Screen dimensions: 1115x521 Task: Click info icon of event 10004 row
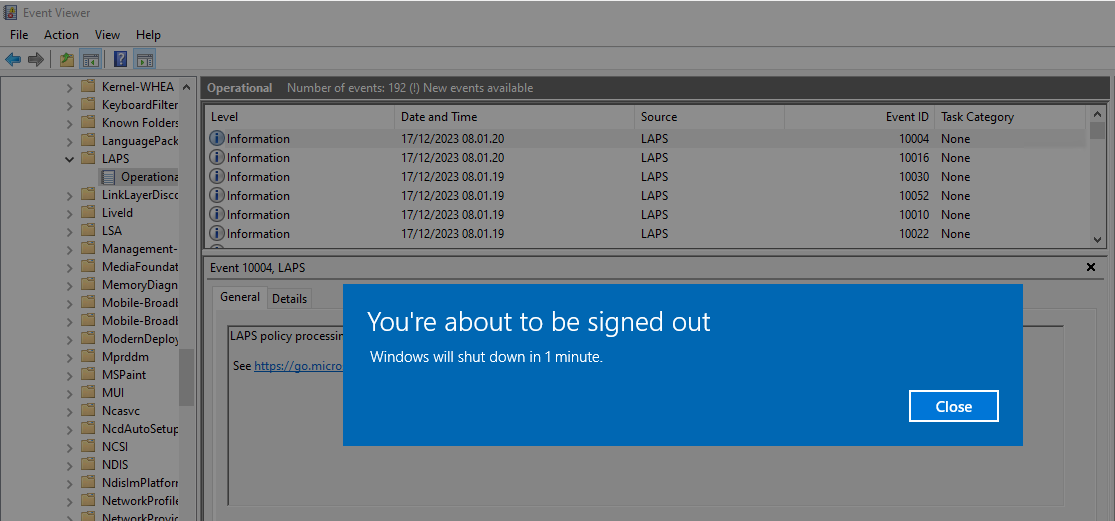click(217, 138)
